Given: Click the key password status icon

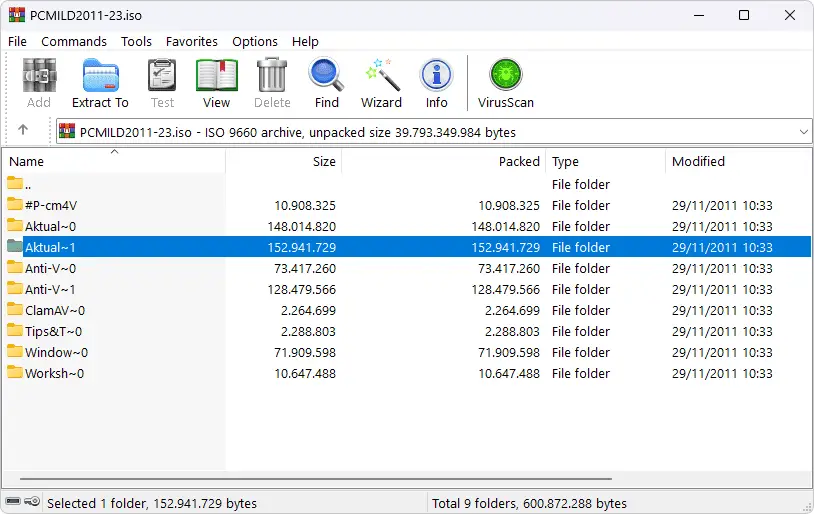Looking at the screenshot, I should click(x=32, y=502).
